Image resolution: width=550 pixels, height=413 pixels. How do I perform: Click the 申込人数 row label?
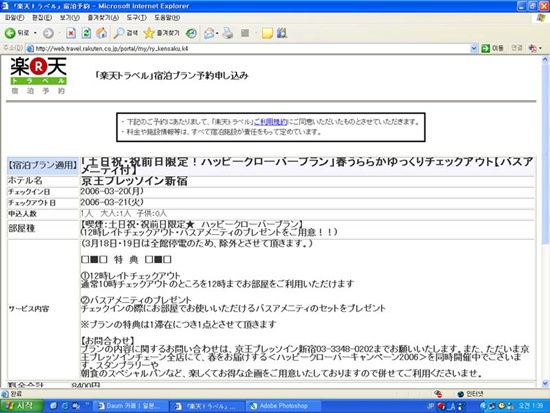tap(22, 214)
